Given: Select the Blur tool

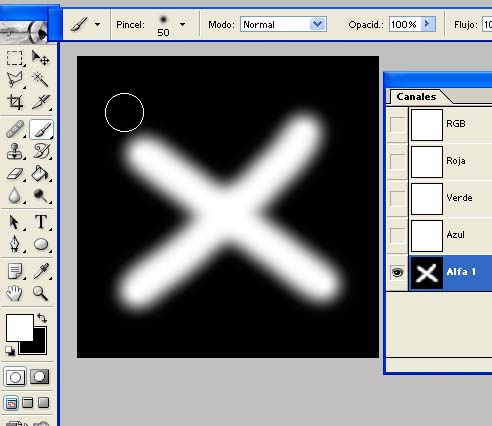Looking at the screenshot, I should coord(14,195).
